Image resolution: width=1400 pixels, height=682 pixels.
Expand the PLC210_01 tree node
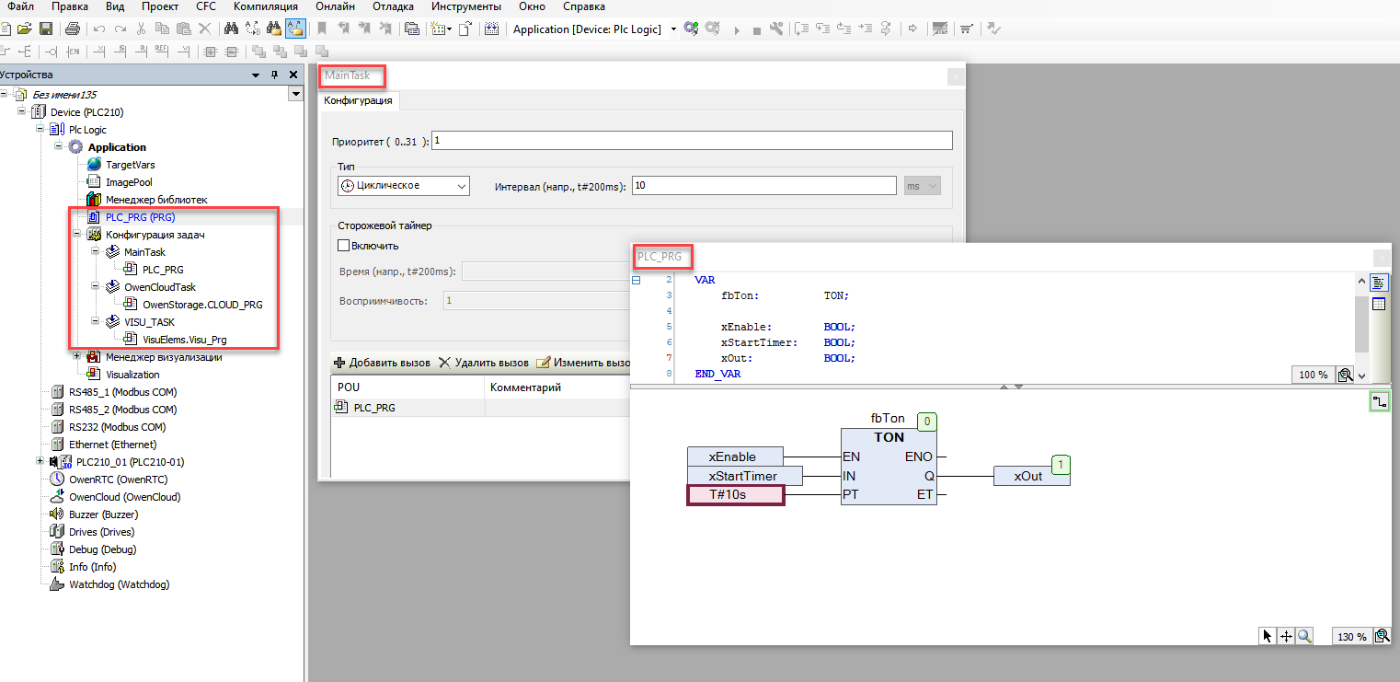click(40, 462)
